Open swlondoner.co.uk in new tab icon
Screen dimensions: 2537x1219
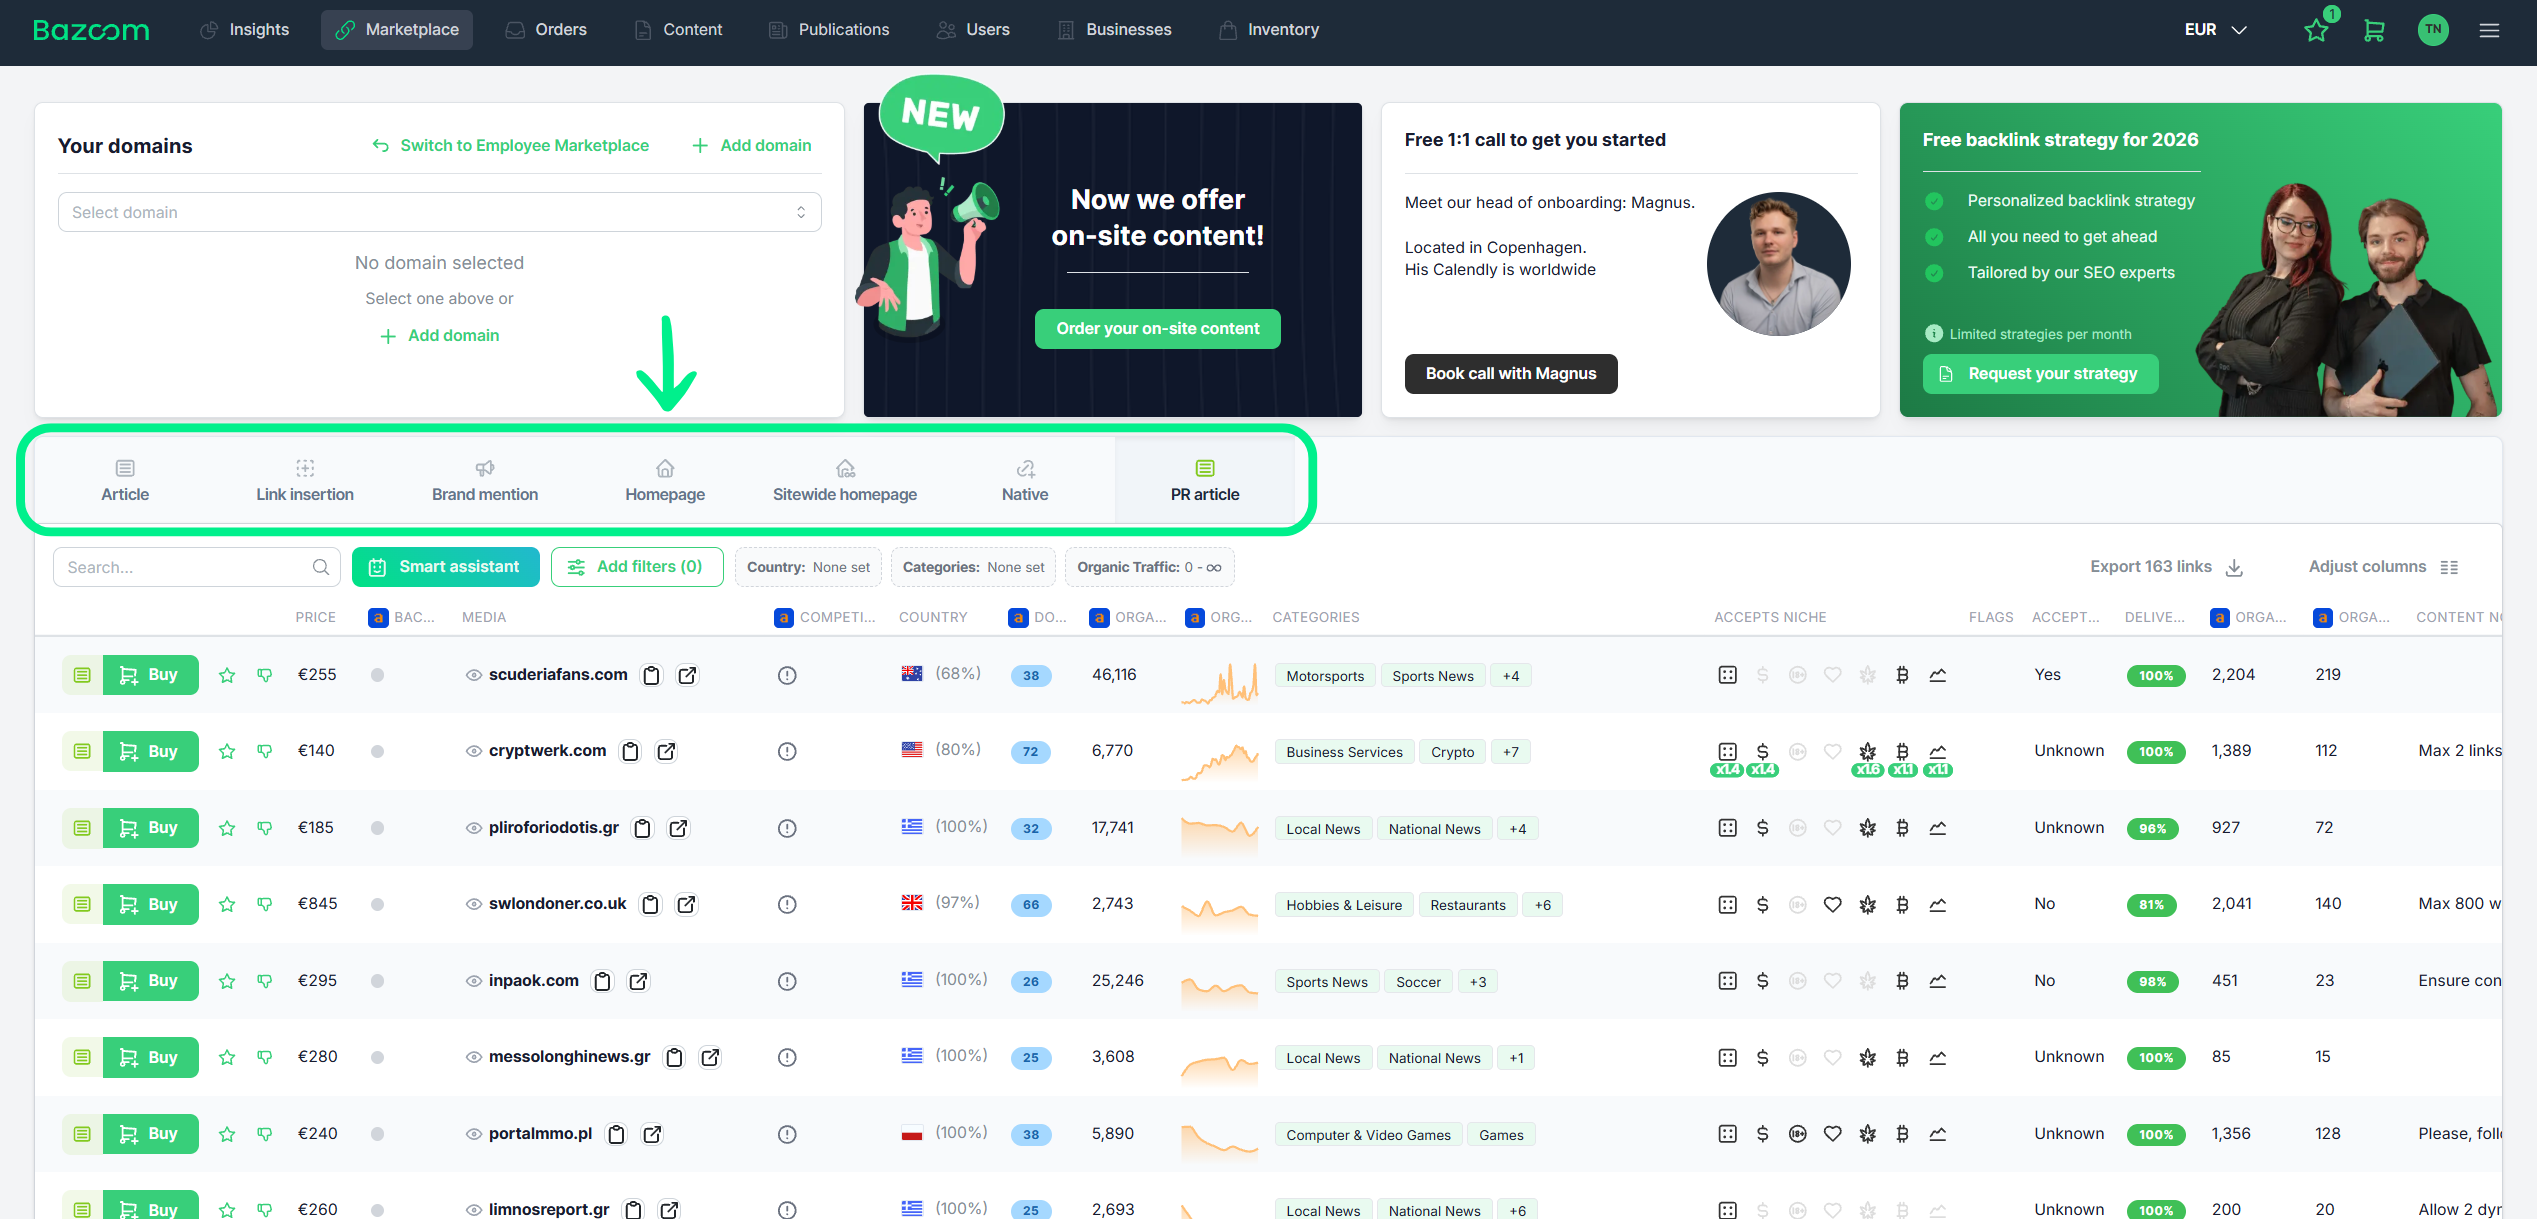click(686, 904)
